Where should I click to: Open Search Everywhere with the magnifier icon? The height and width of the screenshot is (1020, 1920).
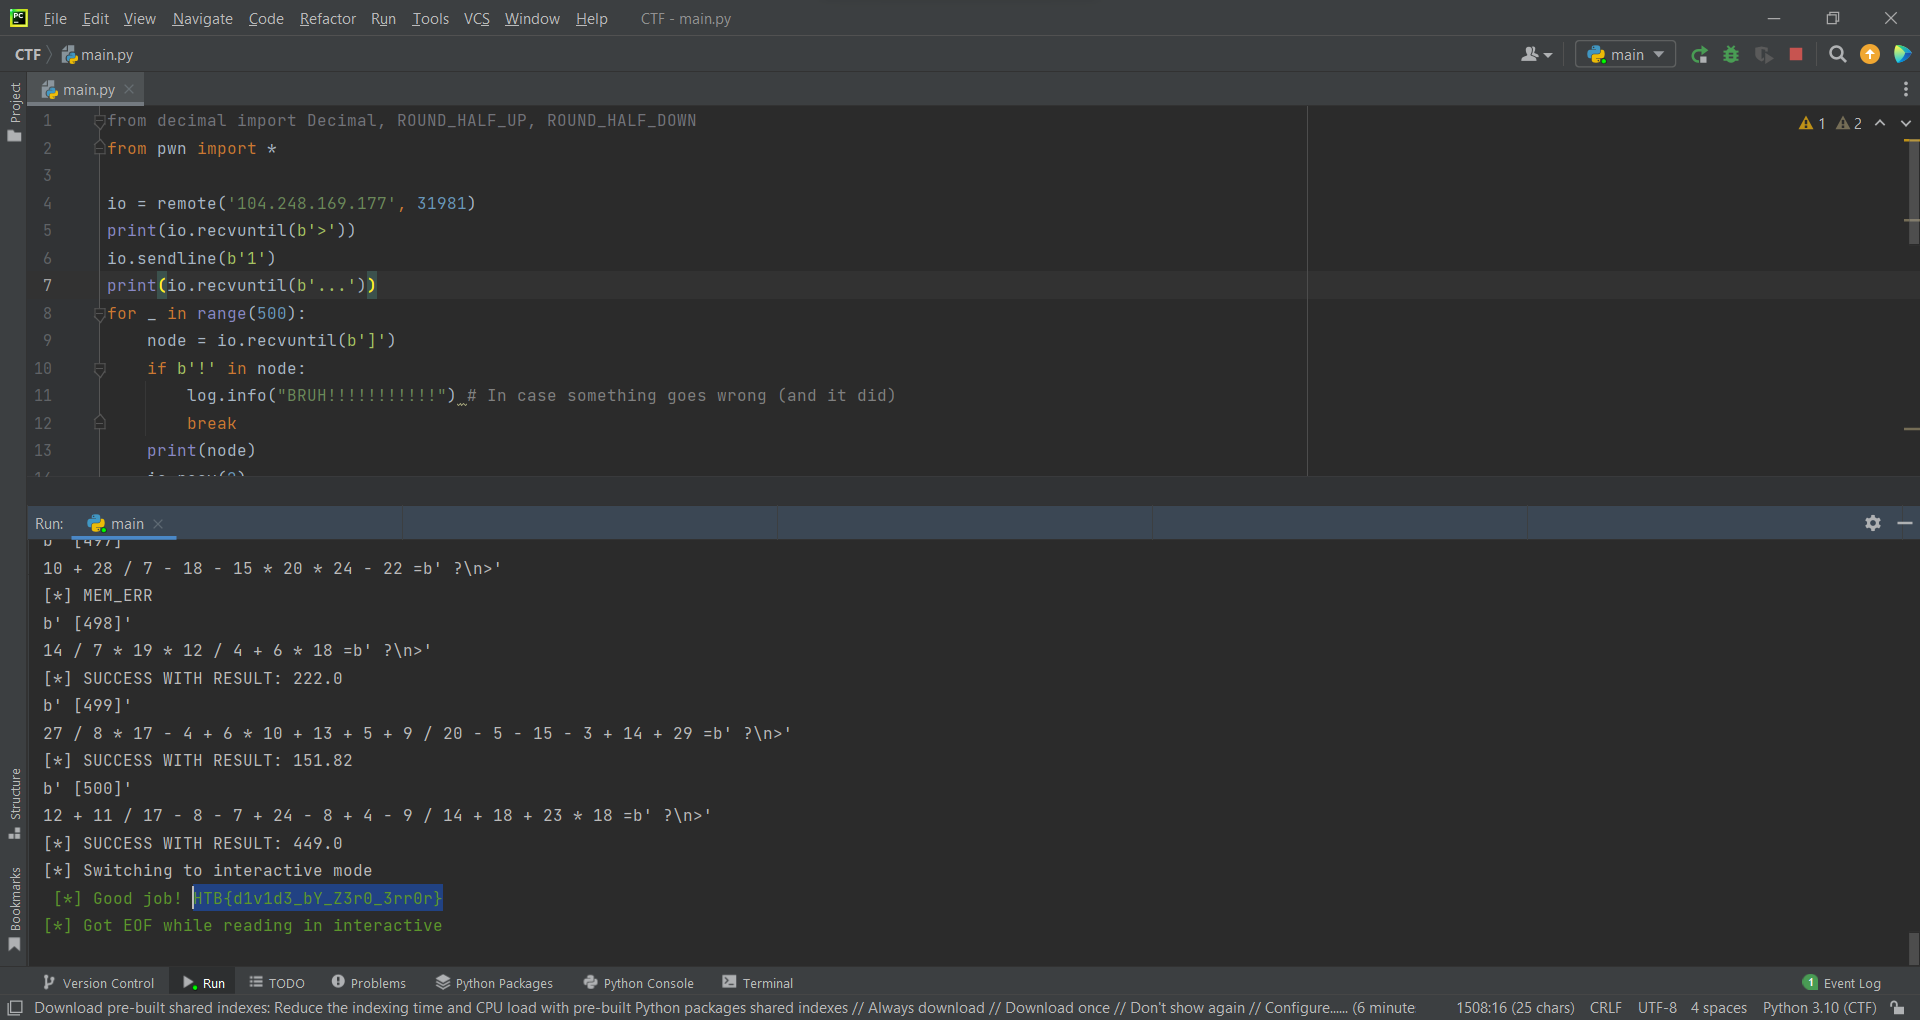click(1837, 54)
